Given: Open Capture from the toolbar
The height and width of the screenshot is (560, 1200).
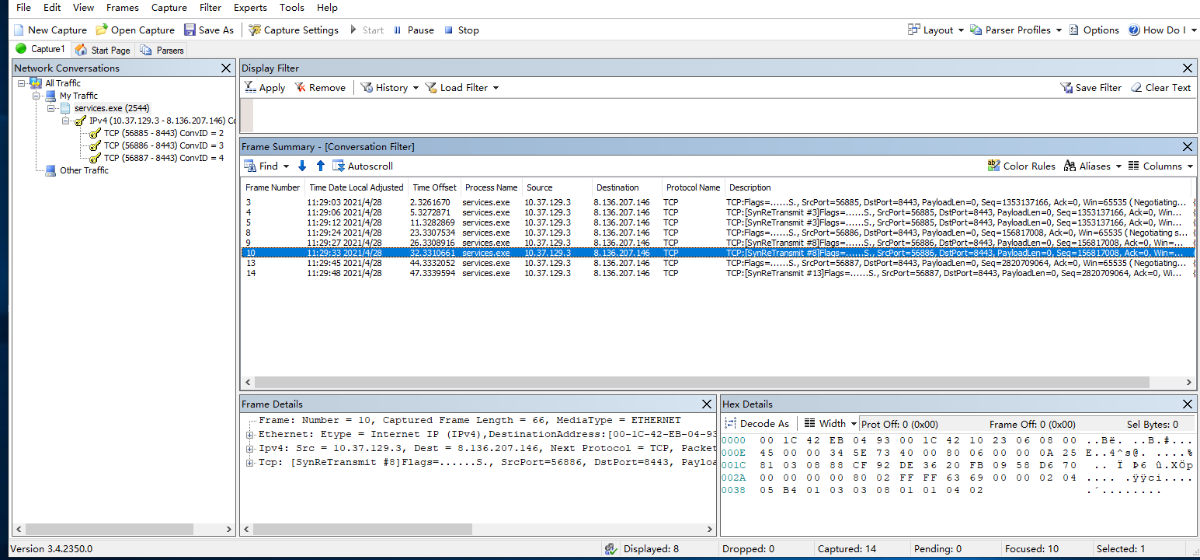Looking at the screenshot, I should point(135,30).
